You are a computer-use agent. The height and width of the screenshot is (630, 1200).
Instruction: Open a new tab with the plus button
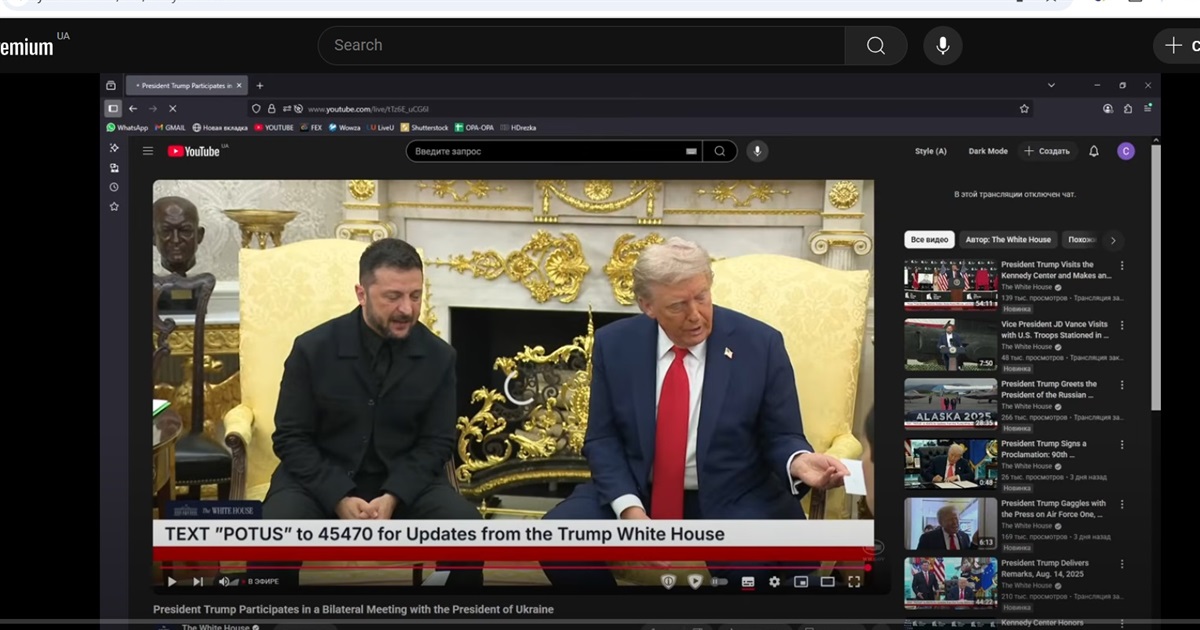pos(260,86)
